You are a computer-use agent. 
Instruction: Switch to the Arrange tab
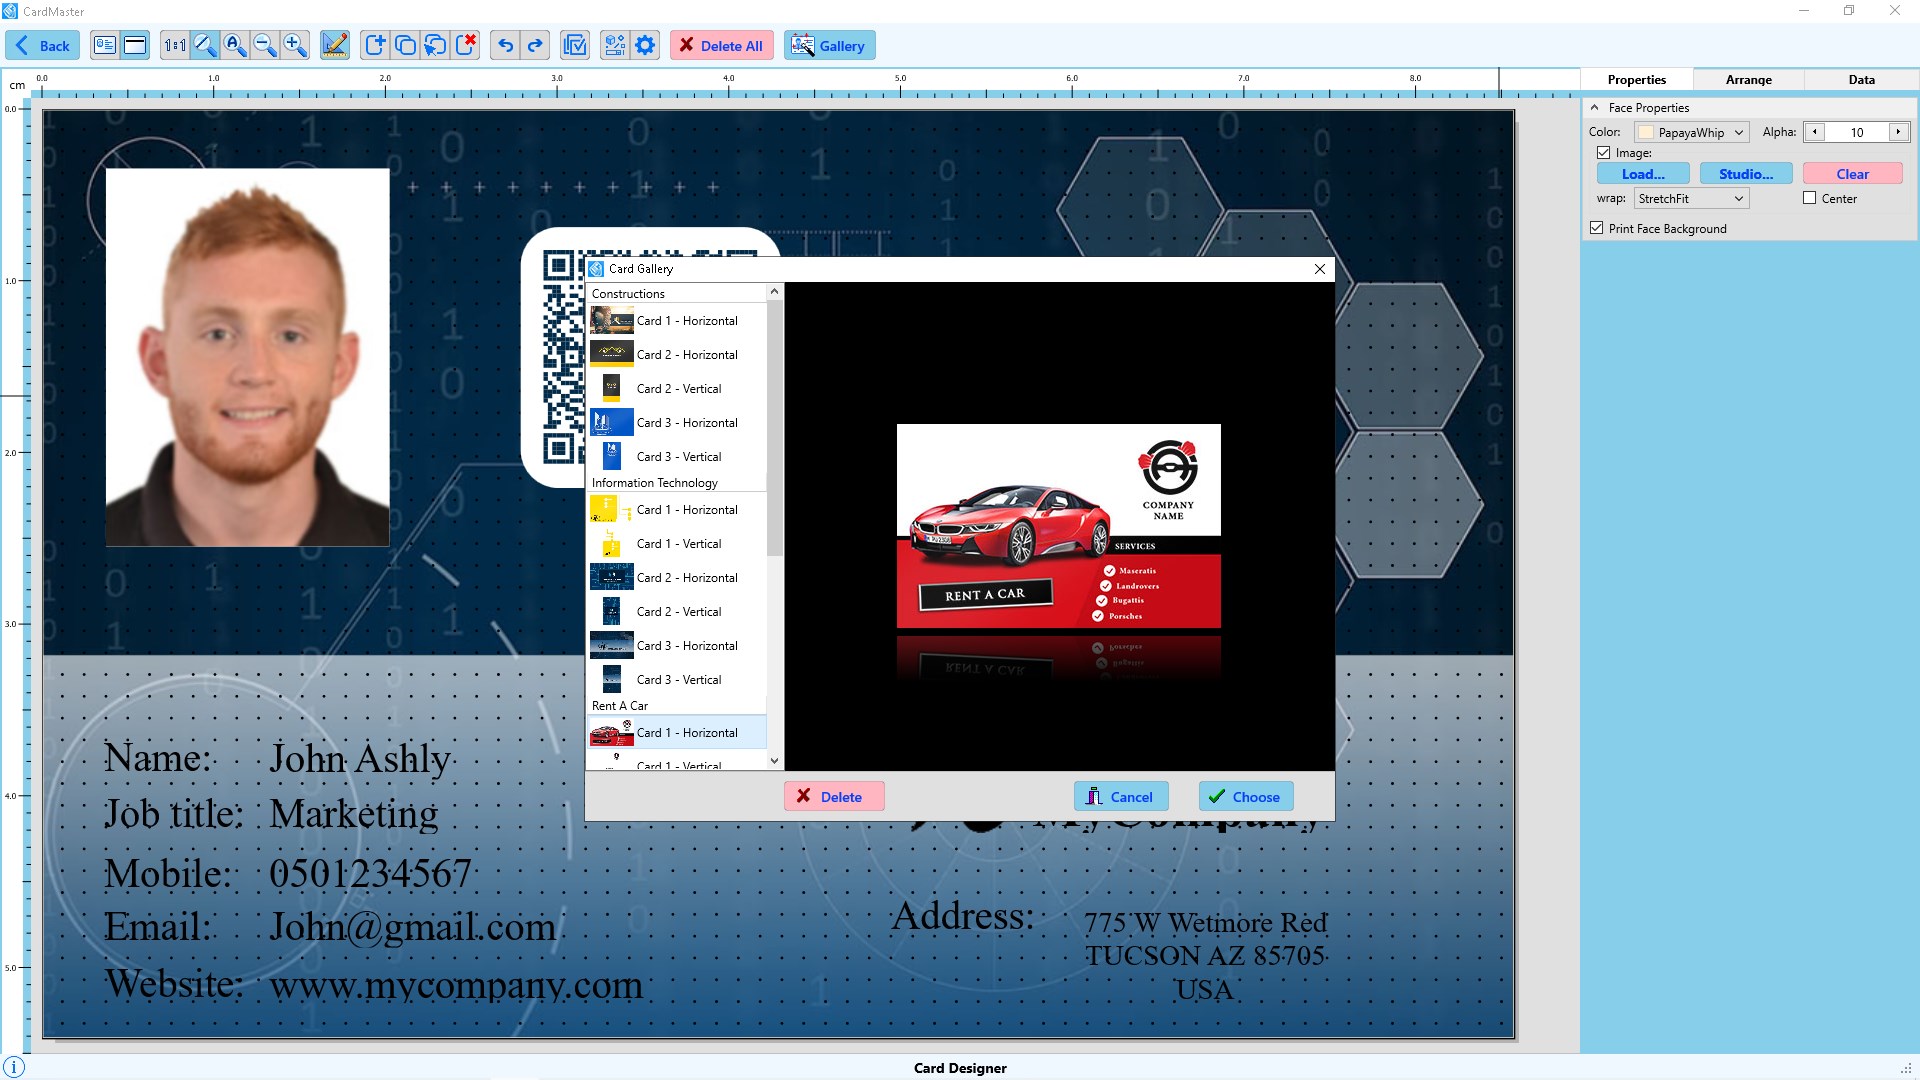[1748, 79]
